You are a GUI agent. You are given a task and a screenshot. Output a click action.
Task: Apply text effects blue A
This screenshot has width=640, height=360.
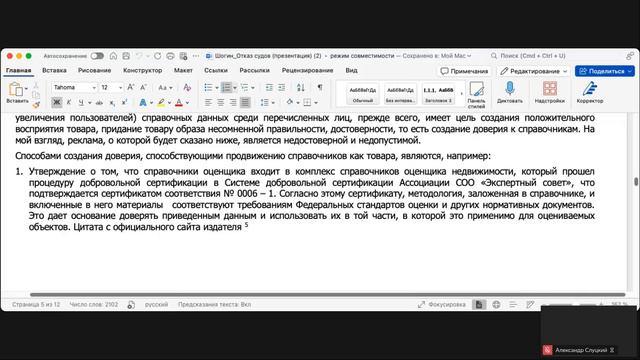[x=143, y=102]
